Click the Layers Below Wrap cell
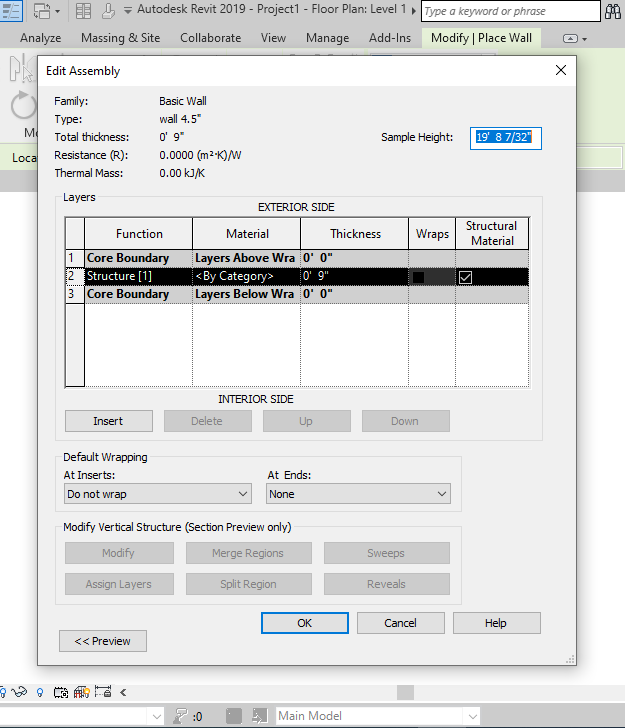Viewport: 625px width, 728px height. point(246,294)
